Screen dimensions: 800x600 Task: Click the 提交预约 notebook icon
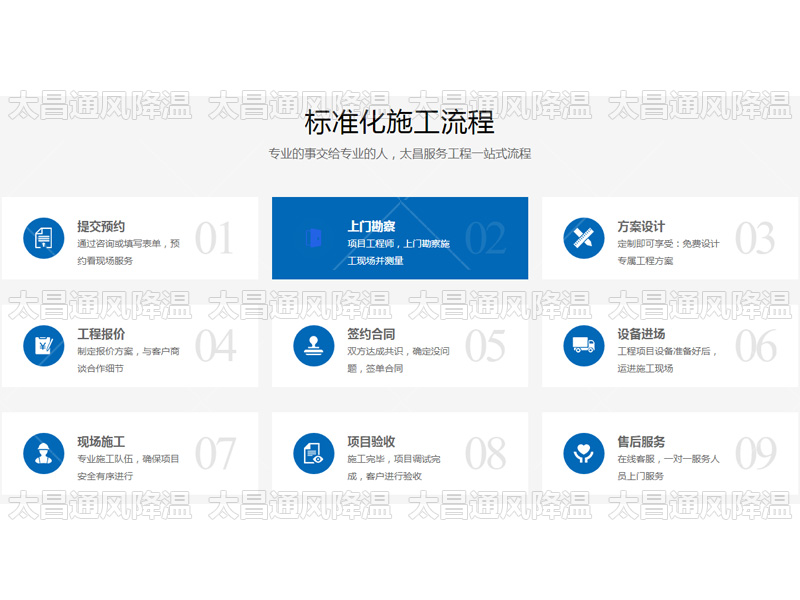[42, 236]
